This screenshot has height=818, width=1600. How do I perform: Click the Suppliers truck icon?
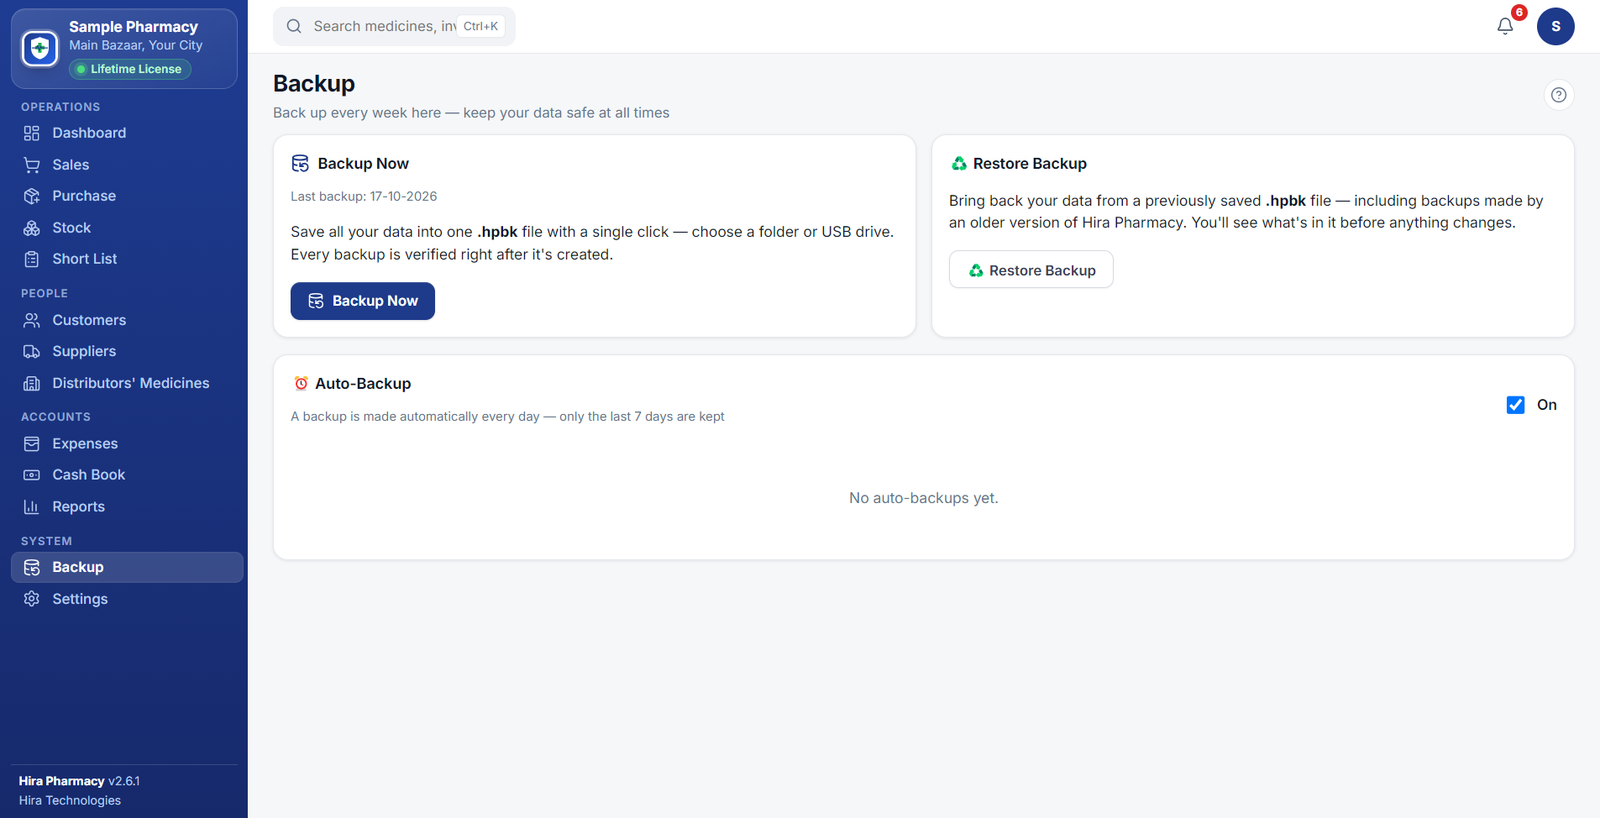32,351
